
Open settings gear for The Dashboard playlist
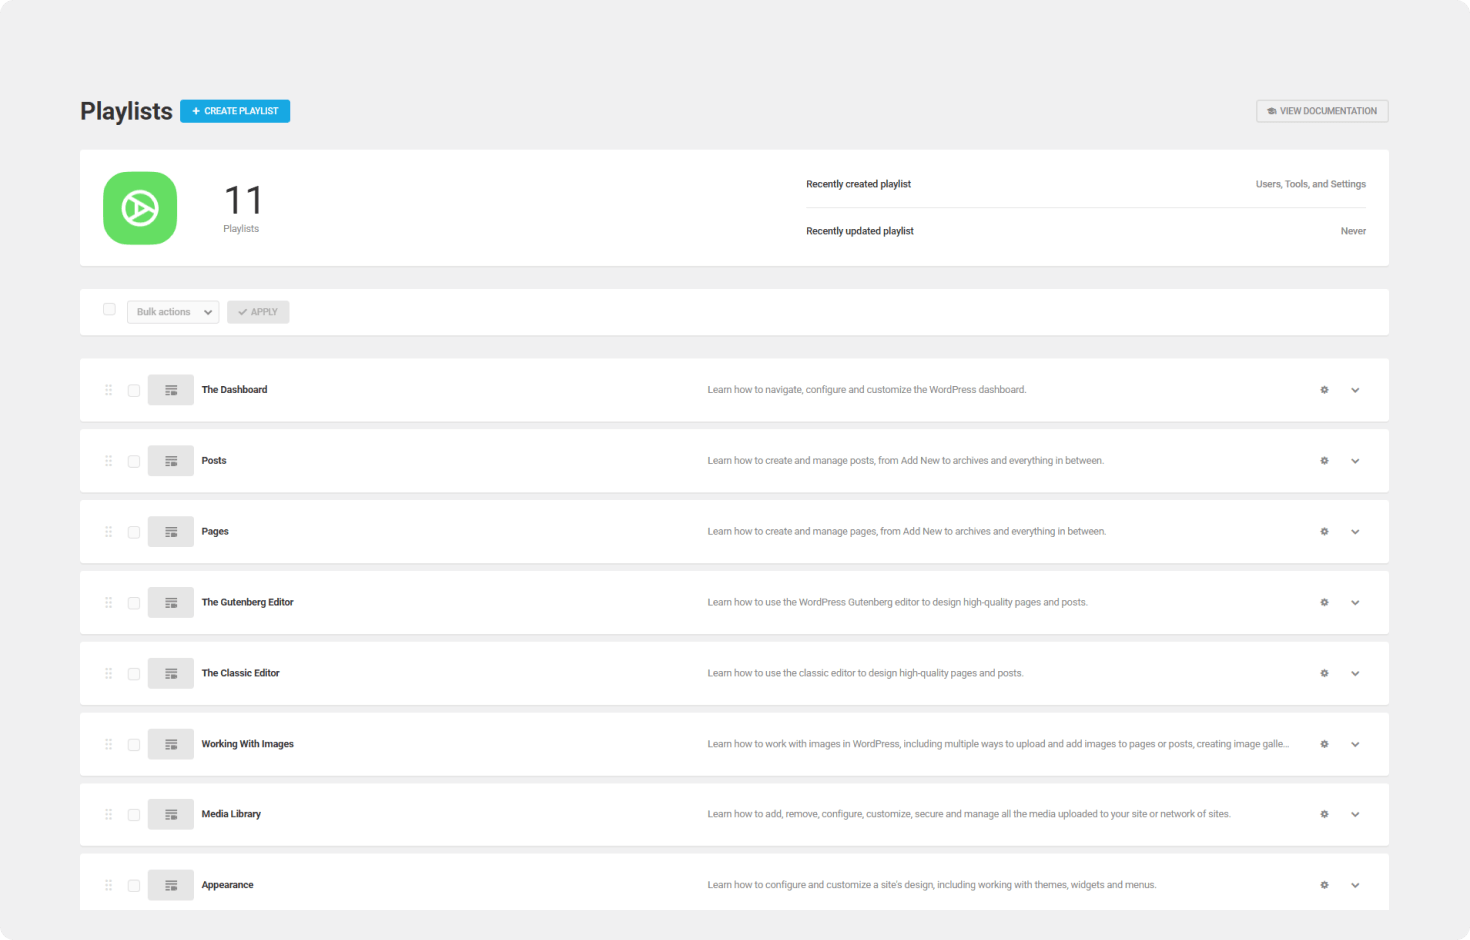pyautogui.click(x=1324, y=390)
